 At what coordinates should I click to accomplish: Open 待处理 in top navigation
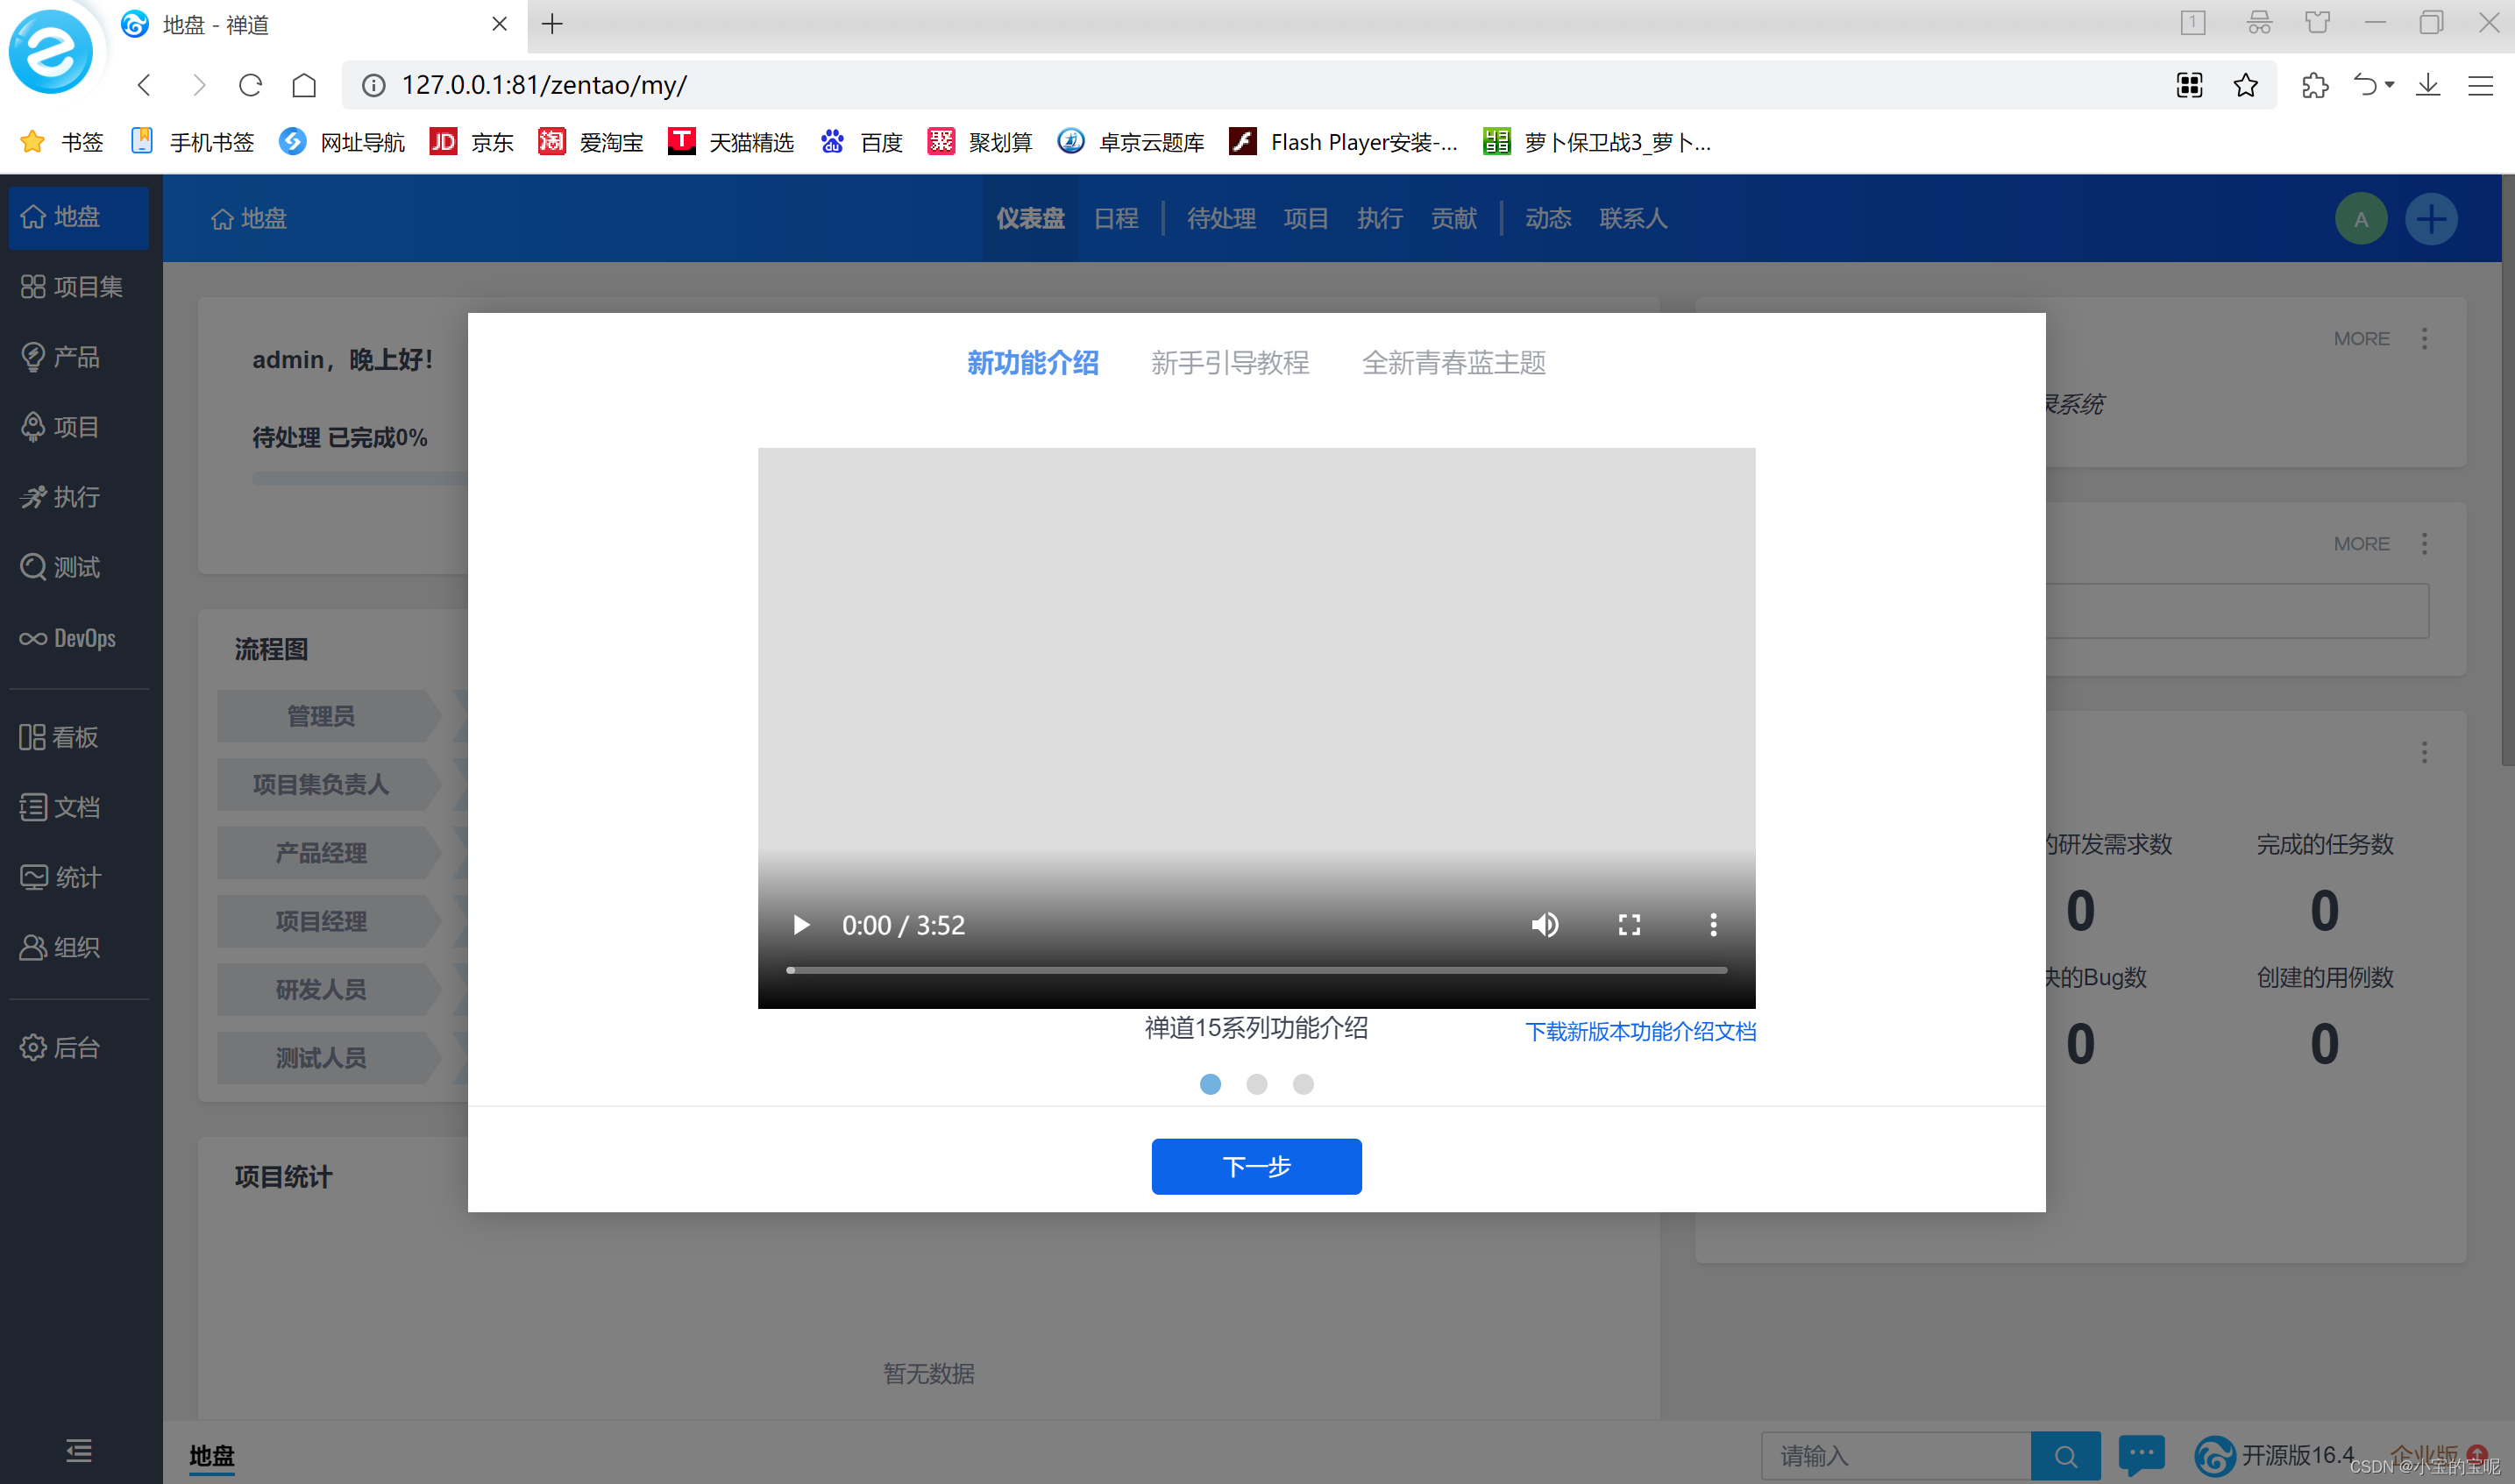1221,219
